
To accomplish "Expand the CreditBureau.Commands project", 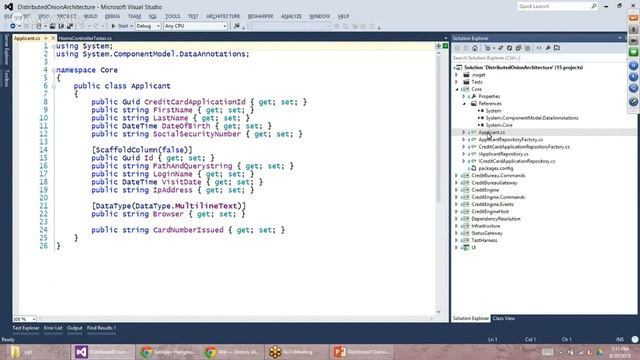I will (x=457, y=176).
